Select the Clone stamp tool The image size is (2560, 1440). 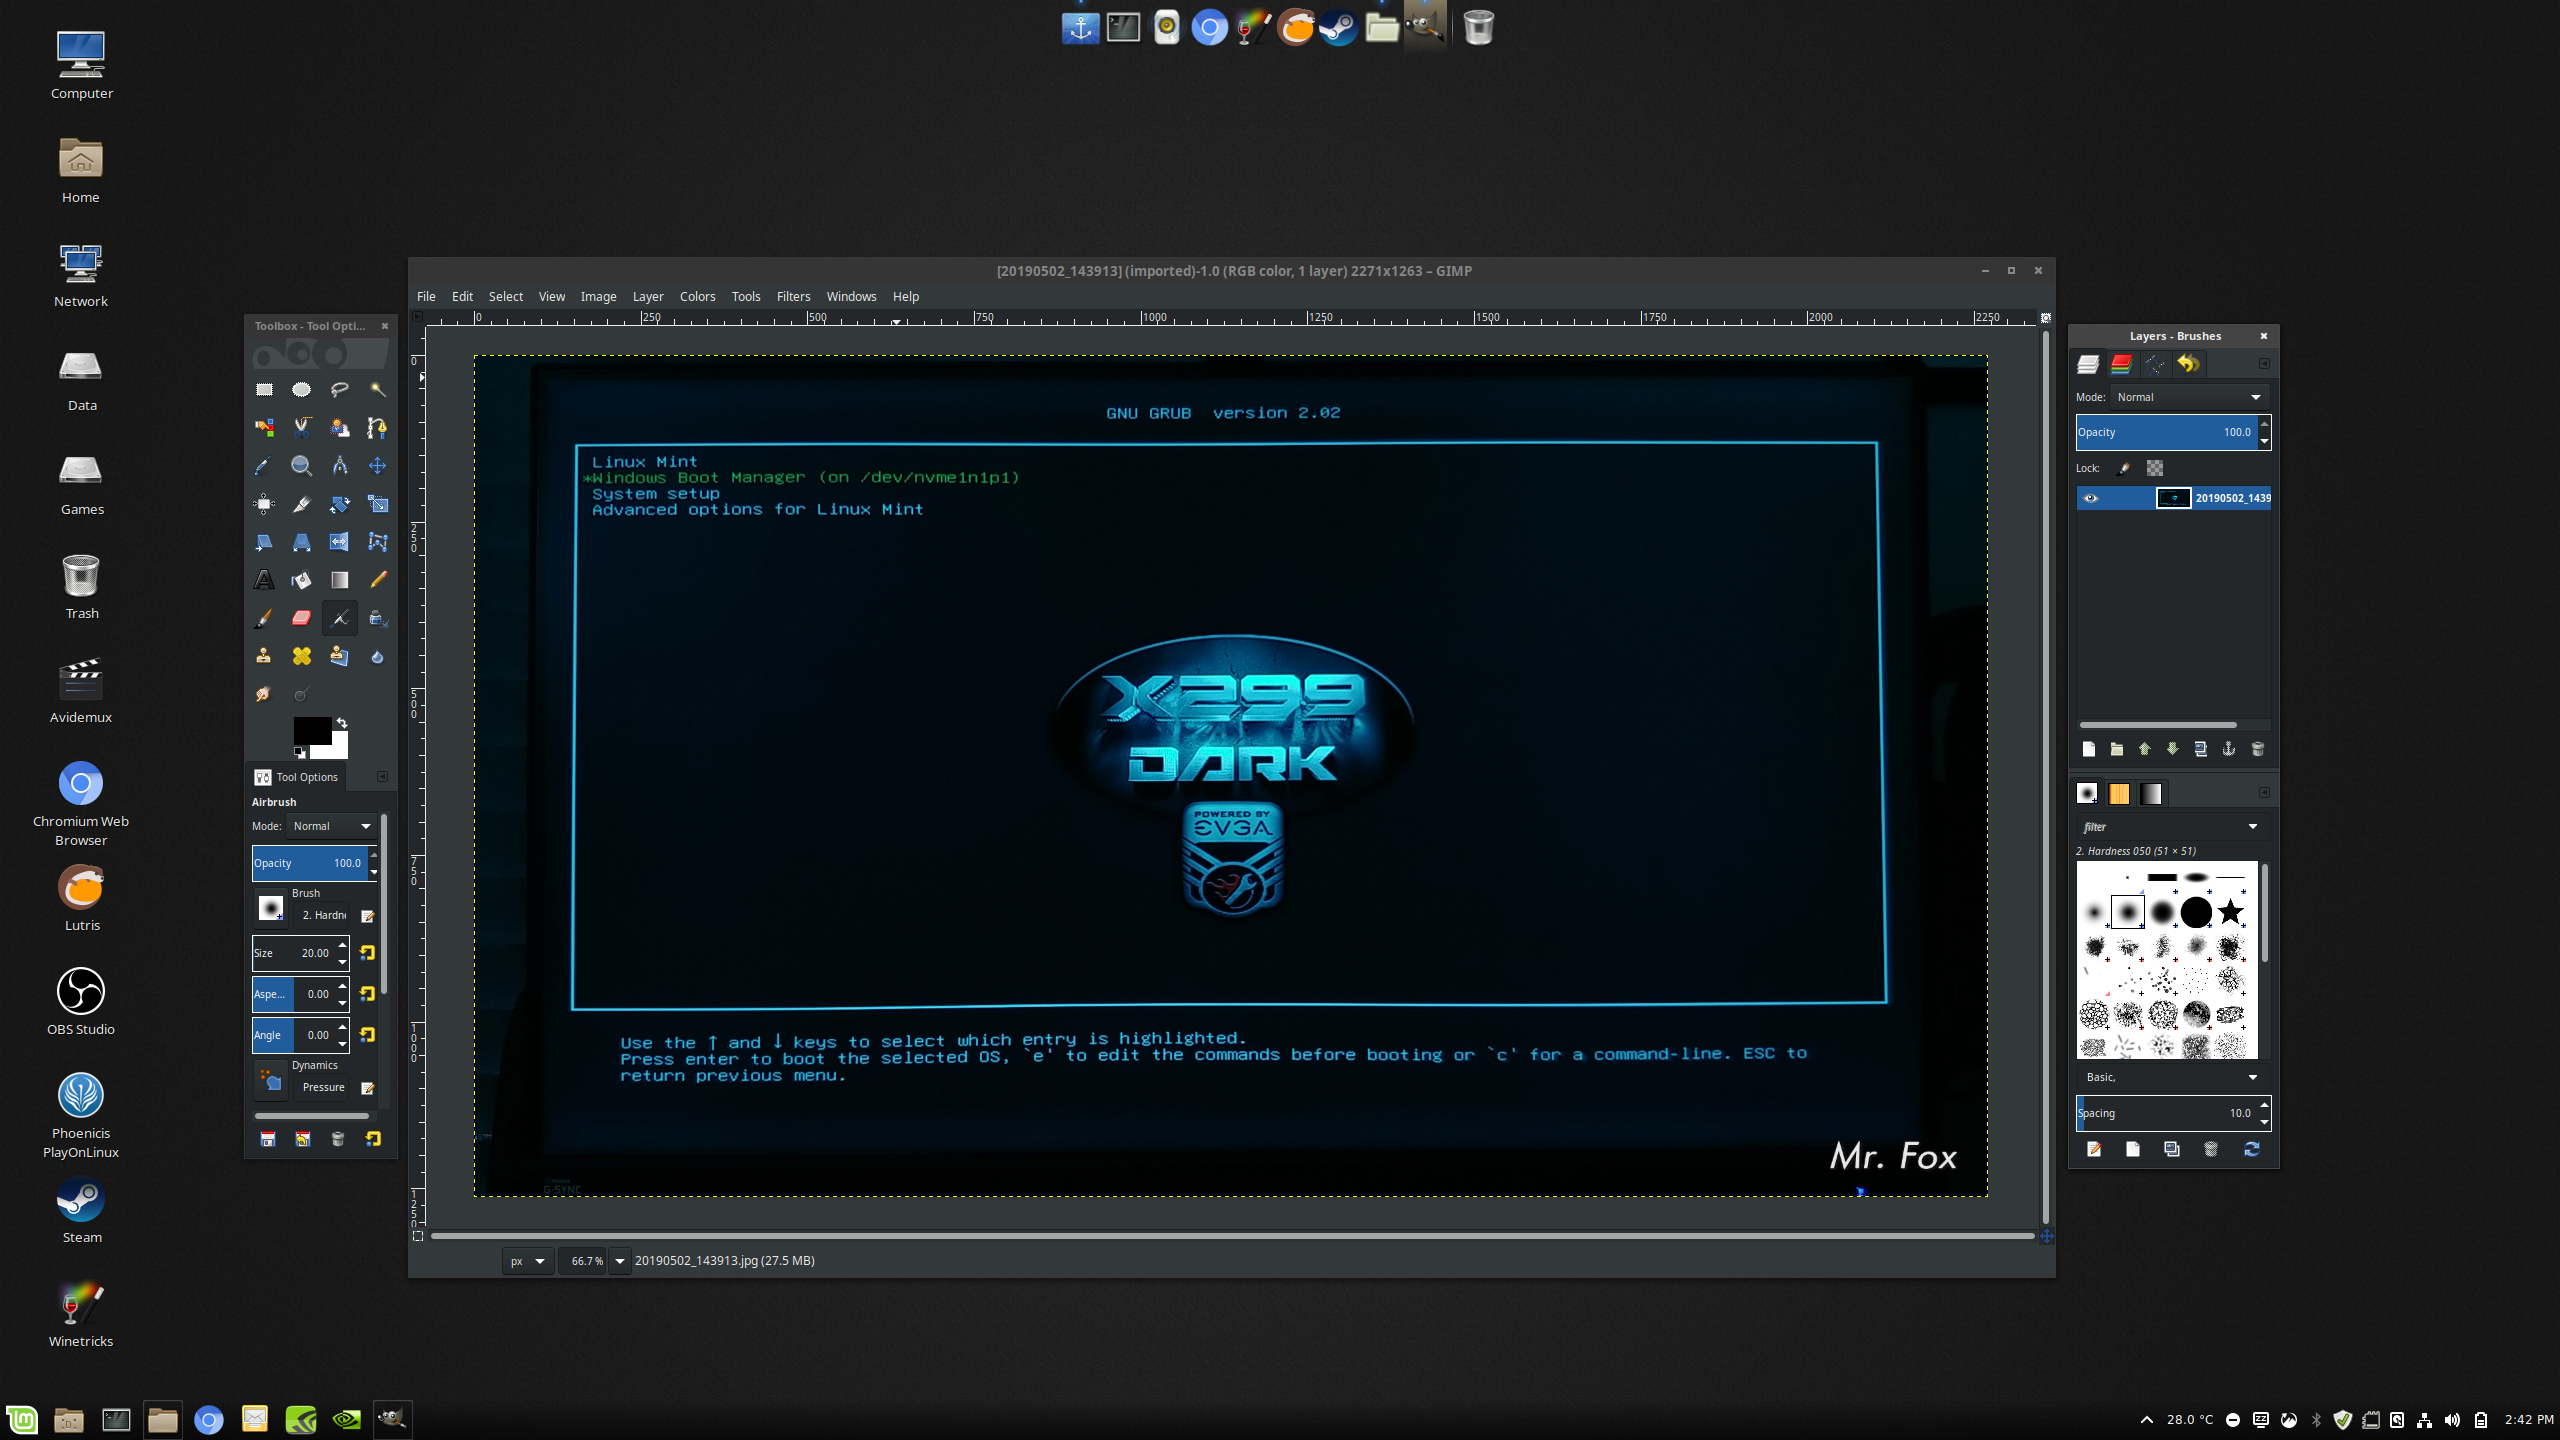tap(264, 656)
